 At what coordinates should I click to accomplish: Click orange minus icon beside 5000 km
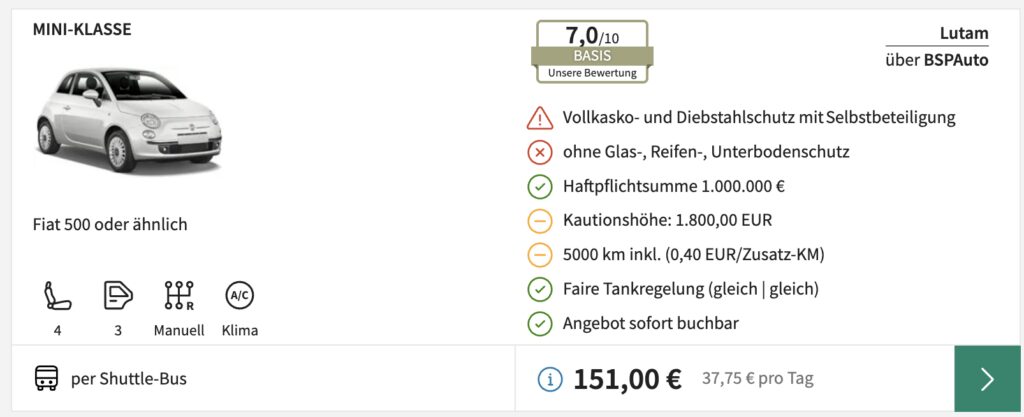[540, 255]
